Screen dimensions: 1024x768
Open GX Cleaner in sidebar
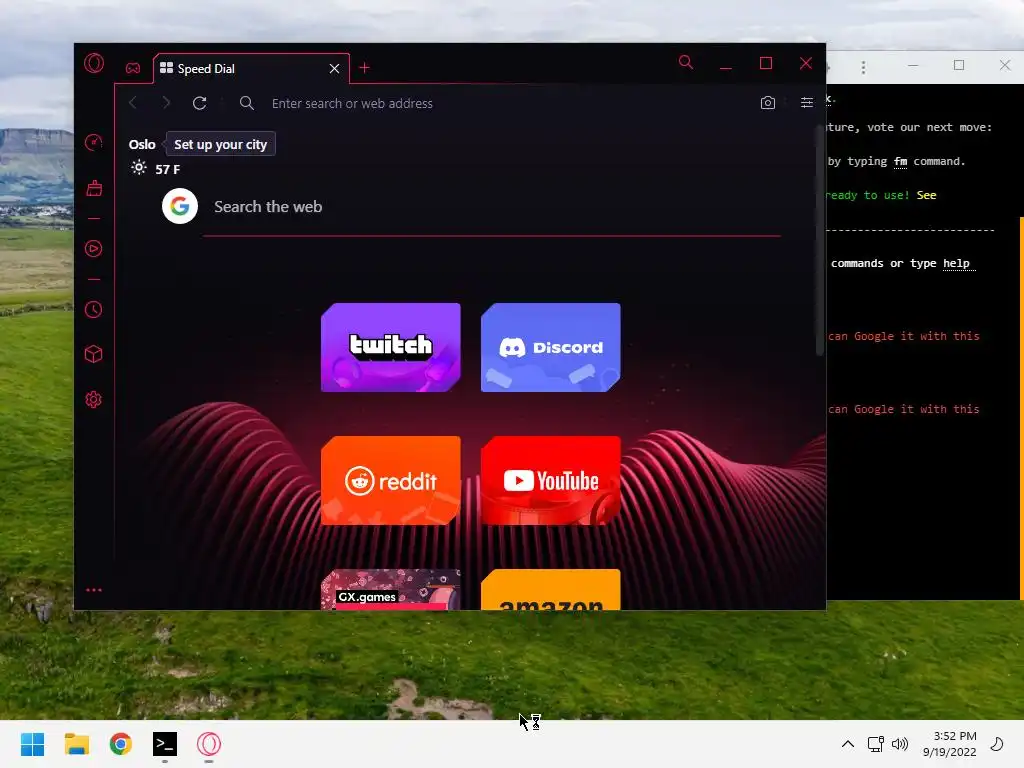(94, 189)
